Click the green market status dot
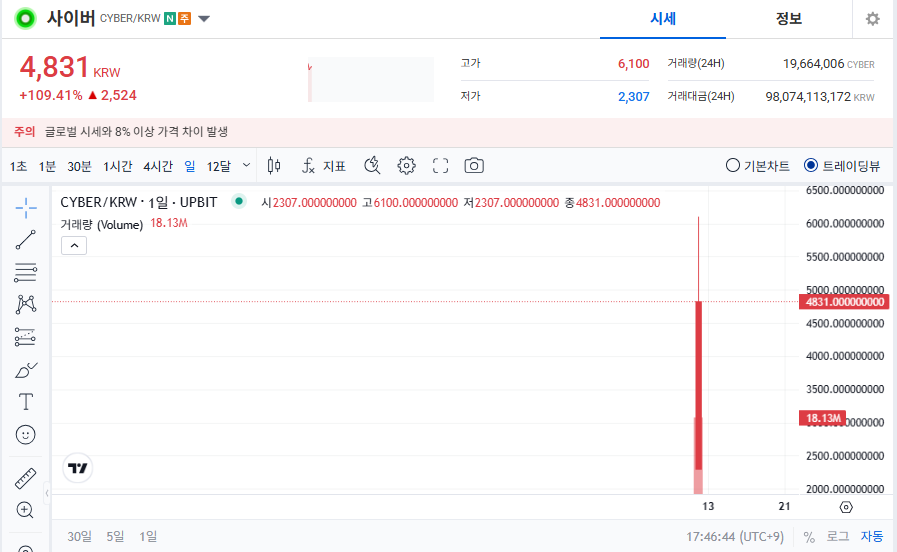 click(x=239, y=201)
